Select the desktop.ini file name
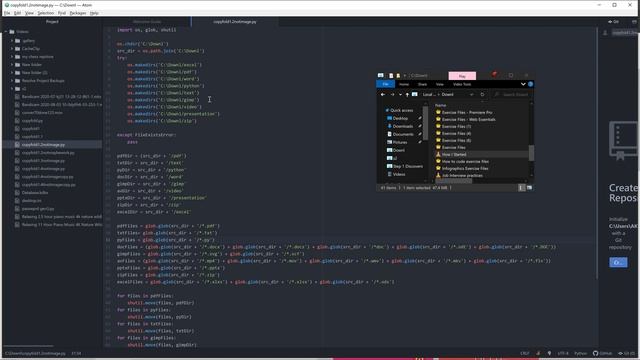The height and width of the screenshot is (360, 640). (31, 201)
